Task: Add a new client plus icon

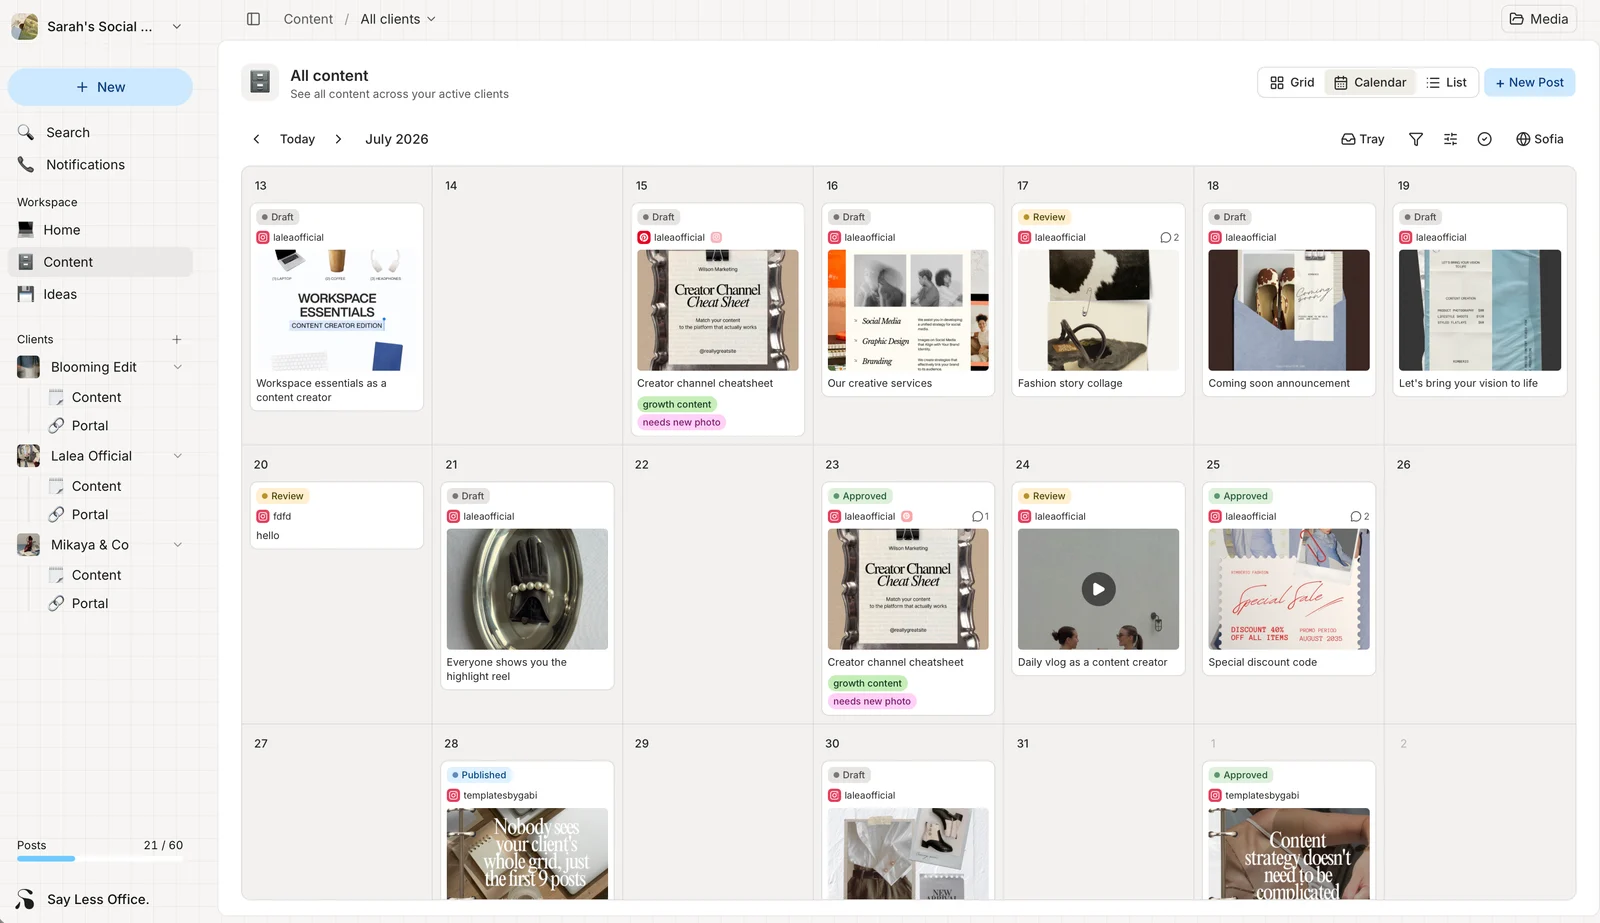Action: point(177,339)
